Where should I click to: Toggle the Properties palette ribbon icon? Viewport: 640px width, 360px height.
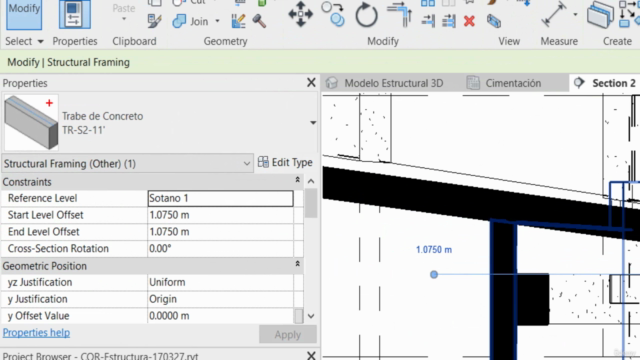point(75,14)
